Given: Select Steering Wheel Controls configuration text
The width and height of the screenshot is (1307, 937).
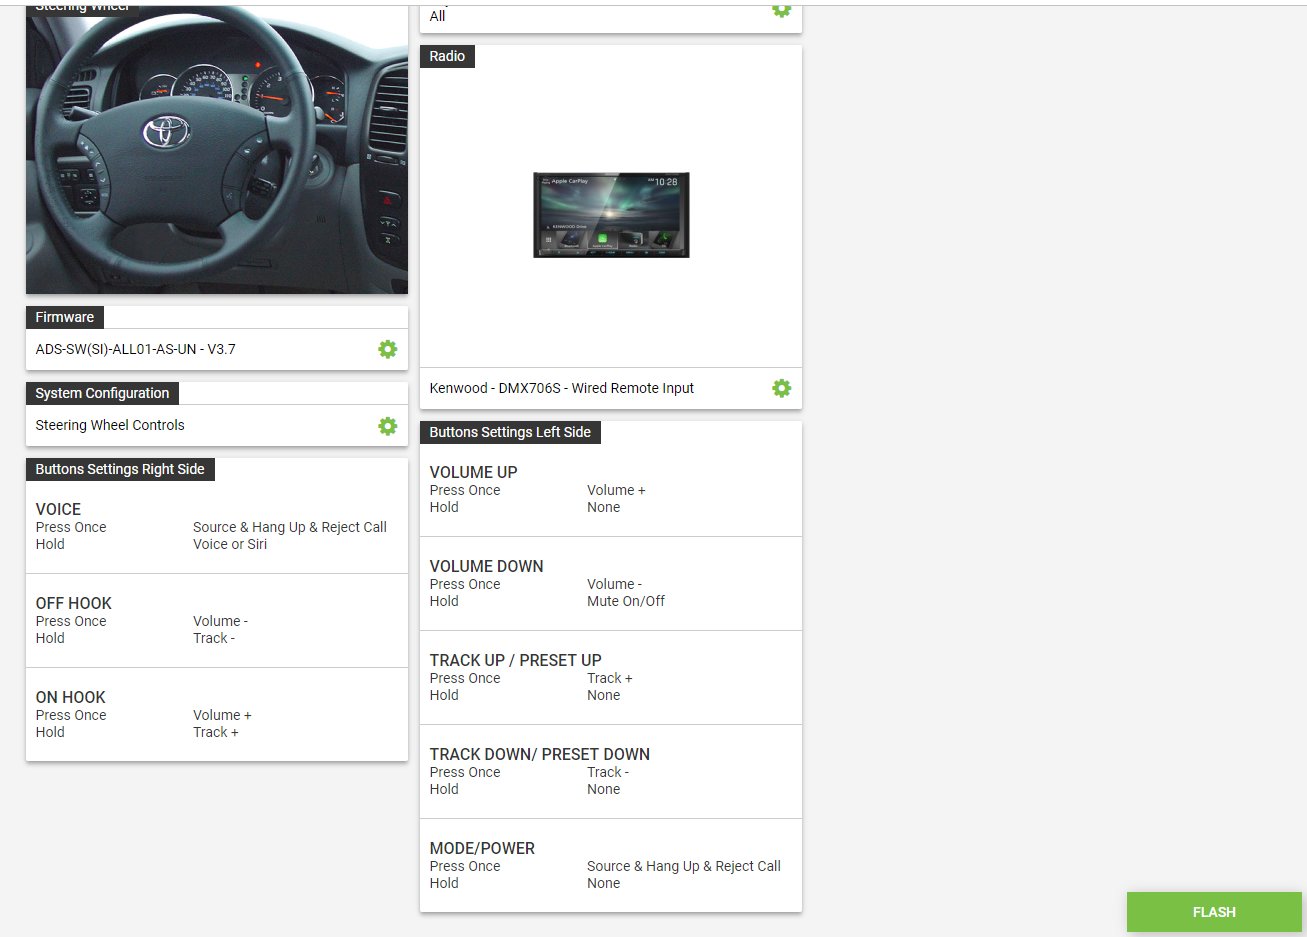Looking at the screenshot, I should click(110, 425).
